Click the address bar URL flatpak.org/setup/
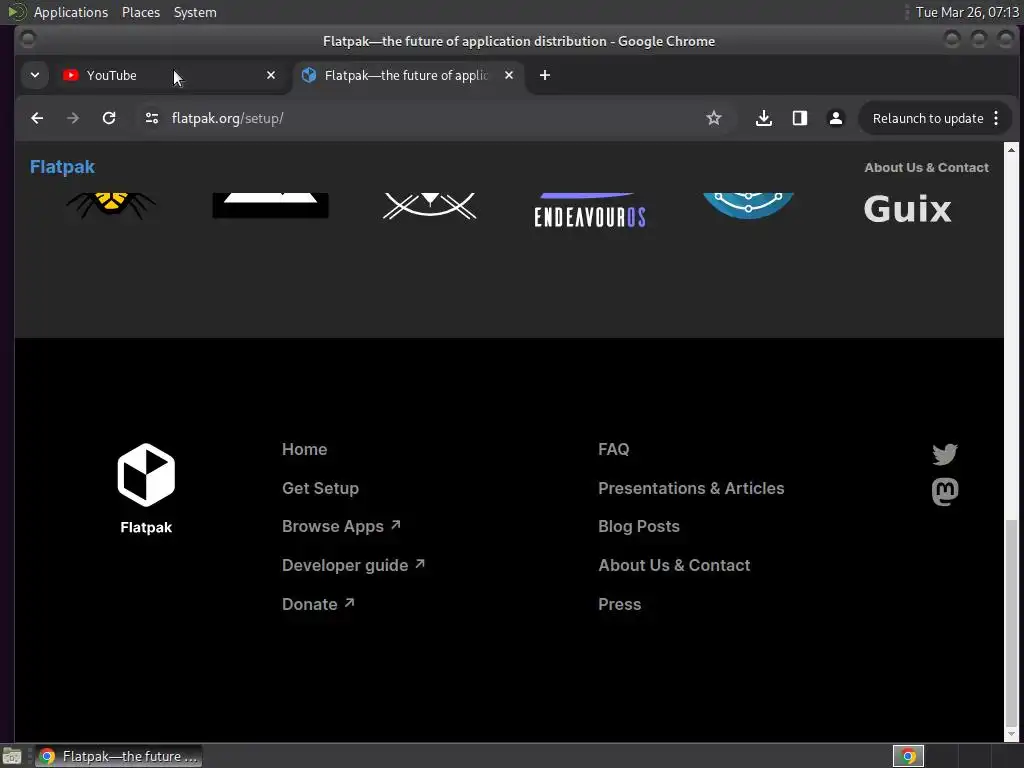1024x768 pixels. [x=227, y=118]
